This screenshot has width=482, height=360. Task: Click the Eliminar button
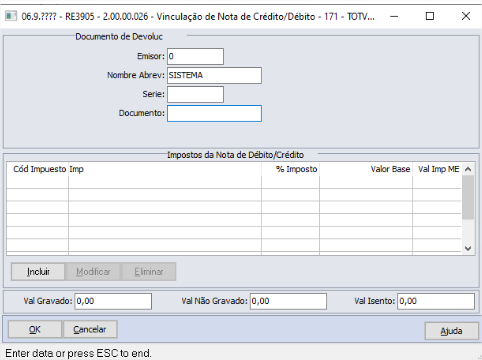[x=149, y=272]
